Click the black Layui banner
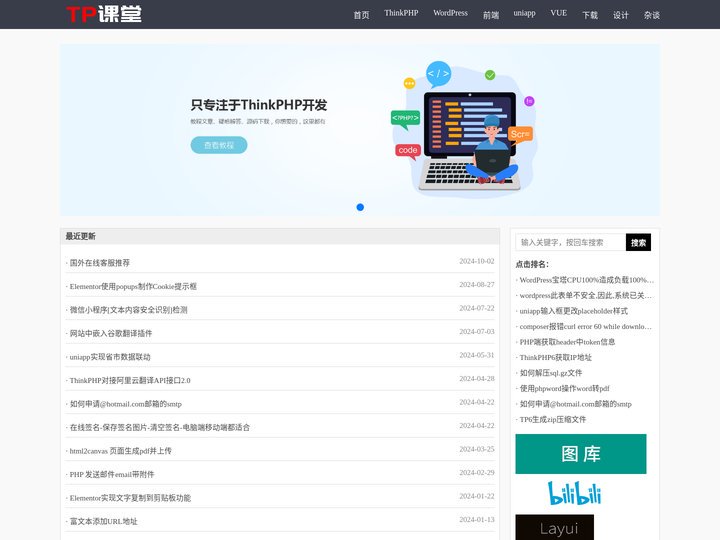This screenshot has width=720, height=540. (555, 527)
